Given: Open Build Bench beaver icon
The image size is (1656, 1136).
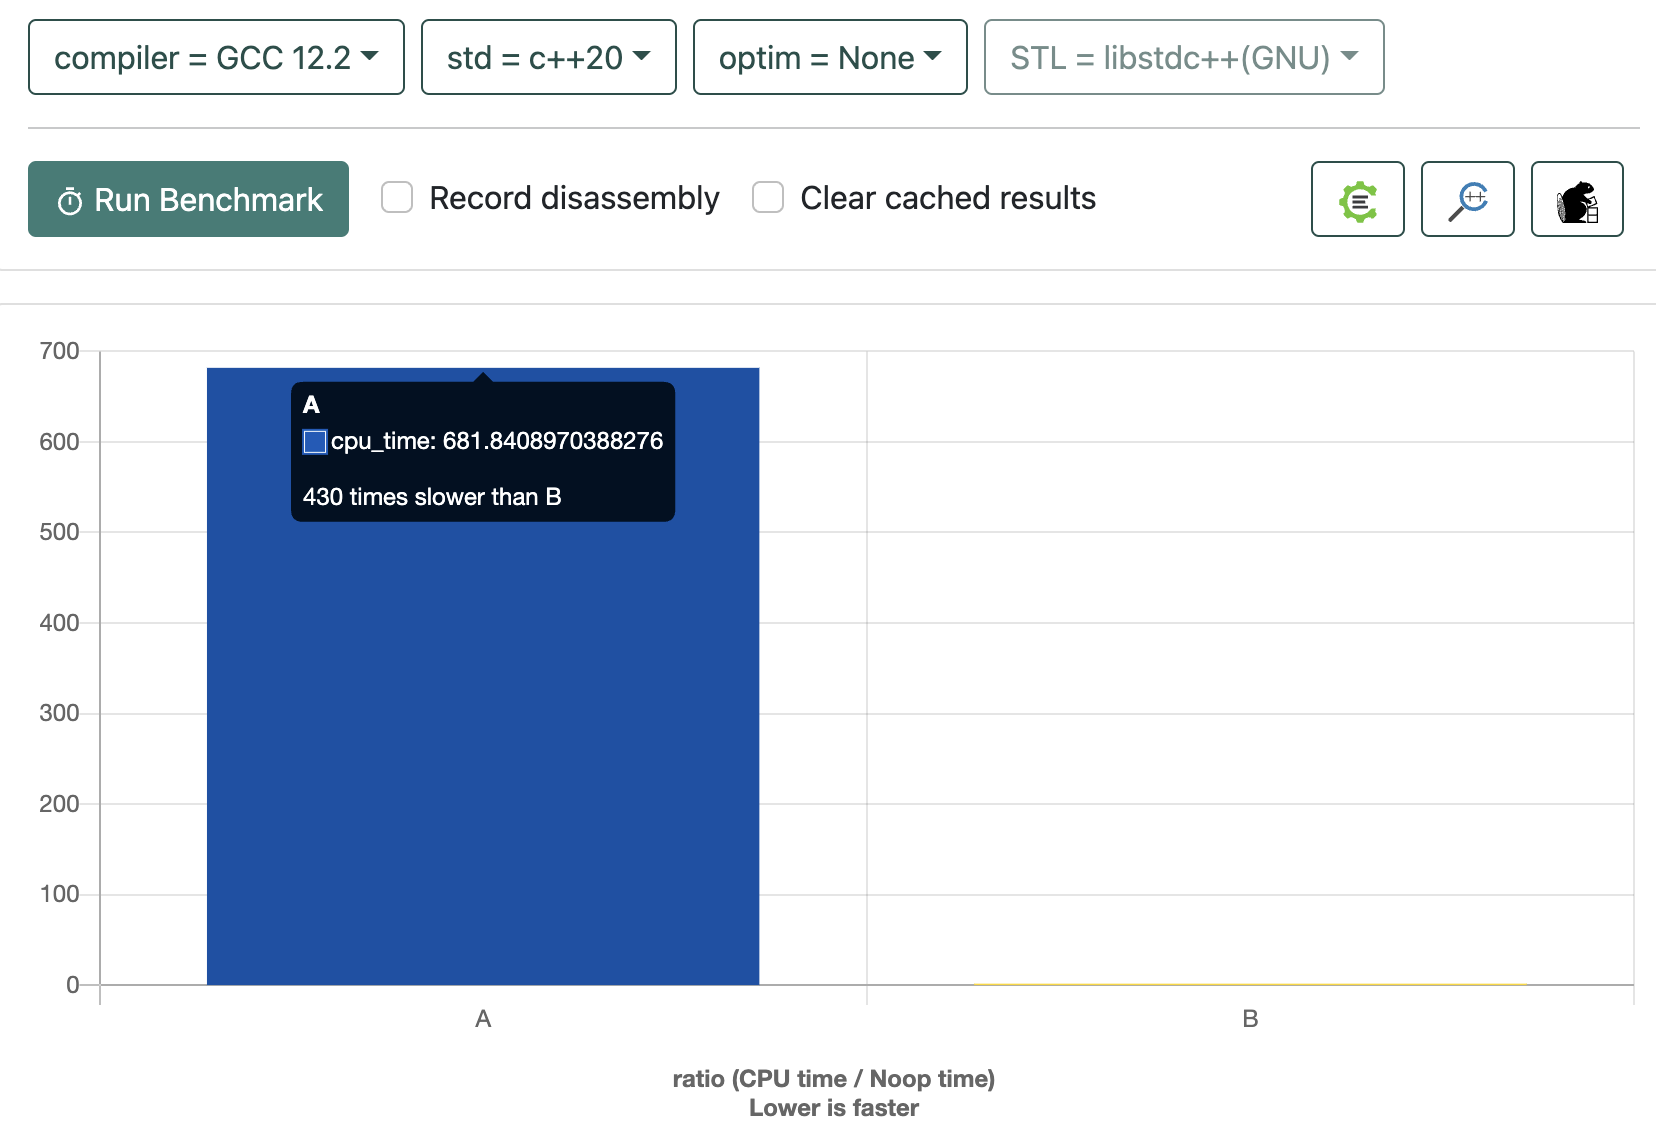Looking at the screenshot, I should tap(1577, 199).
